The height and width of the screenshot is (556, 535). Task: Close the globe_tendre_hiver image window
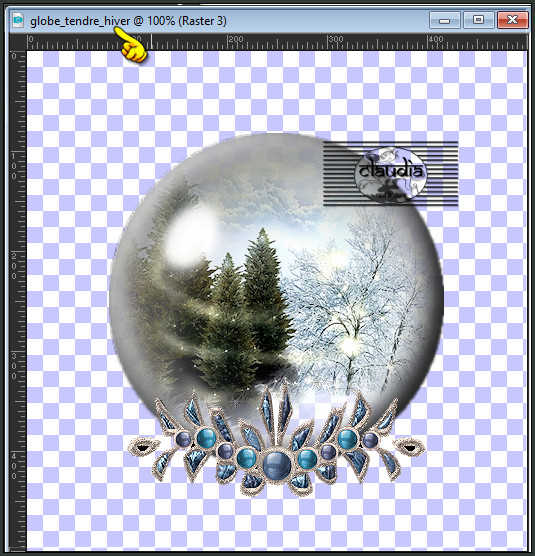click(512, 20)
